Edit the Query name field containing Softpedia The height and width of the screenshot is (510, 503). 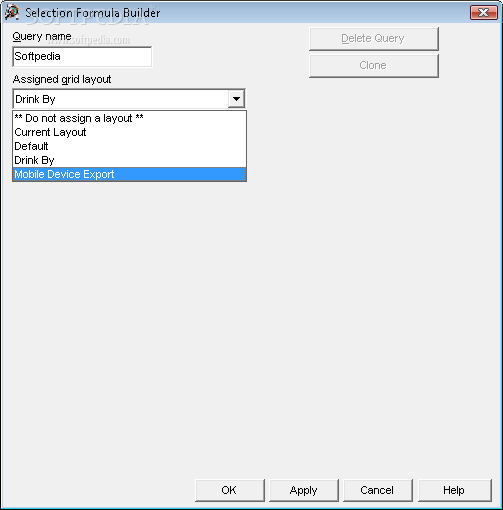82,57
